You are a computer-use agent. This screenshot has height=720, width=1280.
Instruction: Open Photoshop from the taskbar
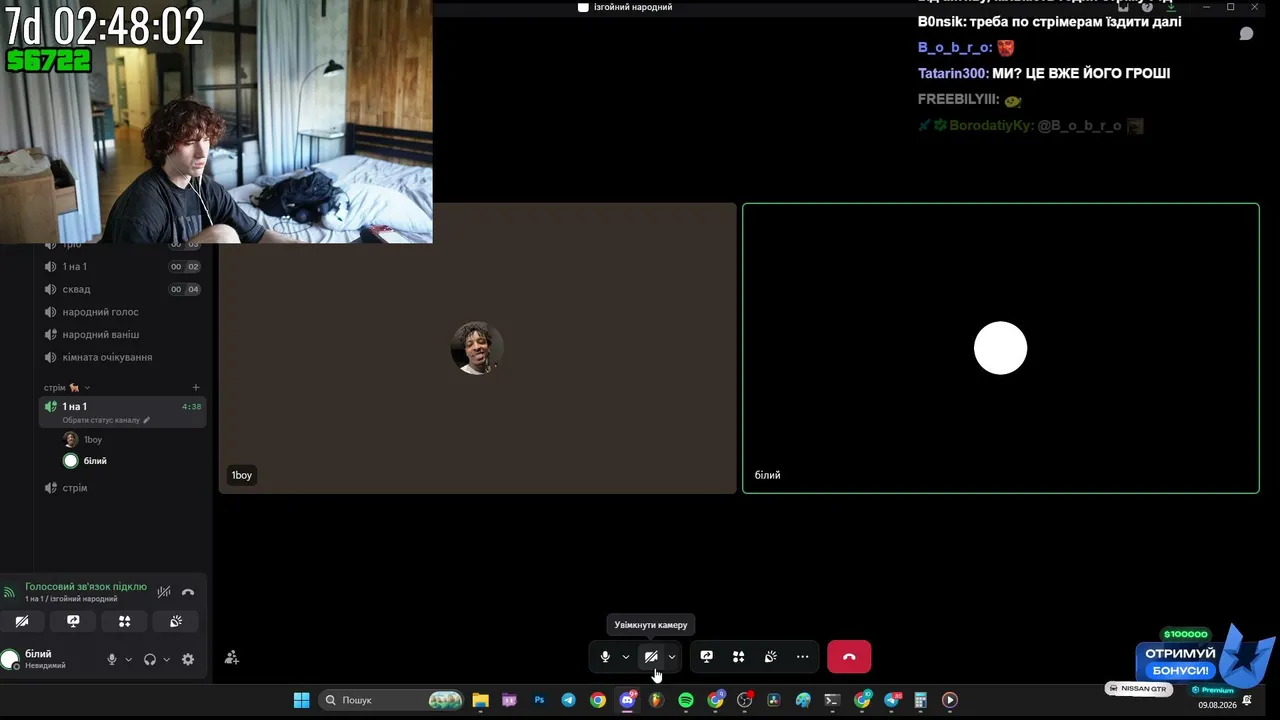539,700
